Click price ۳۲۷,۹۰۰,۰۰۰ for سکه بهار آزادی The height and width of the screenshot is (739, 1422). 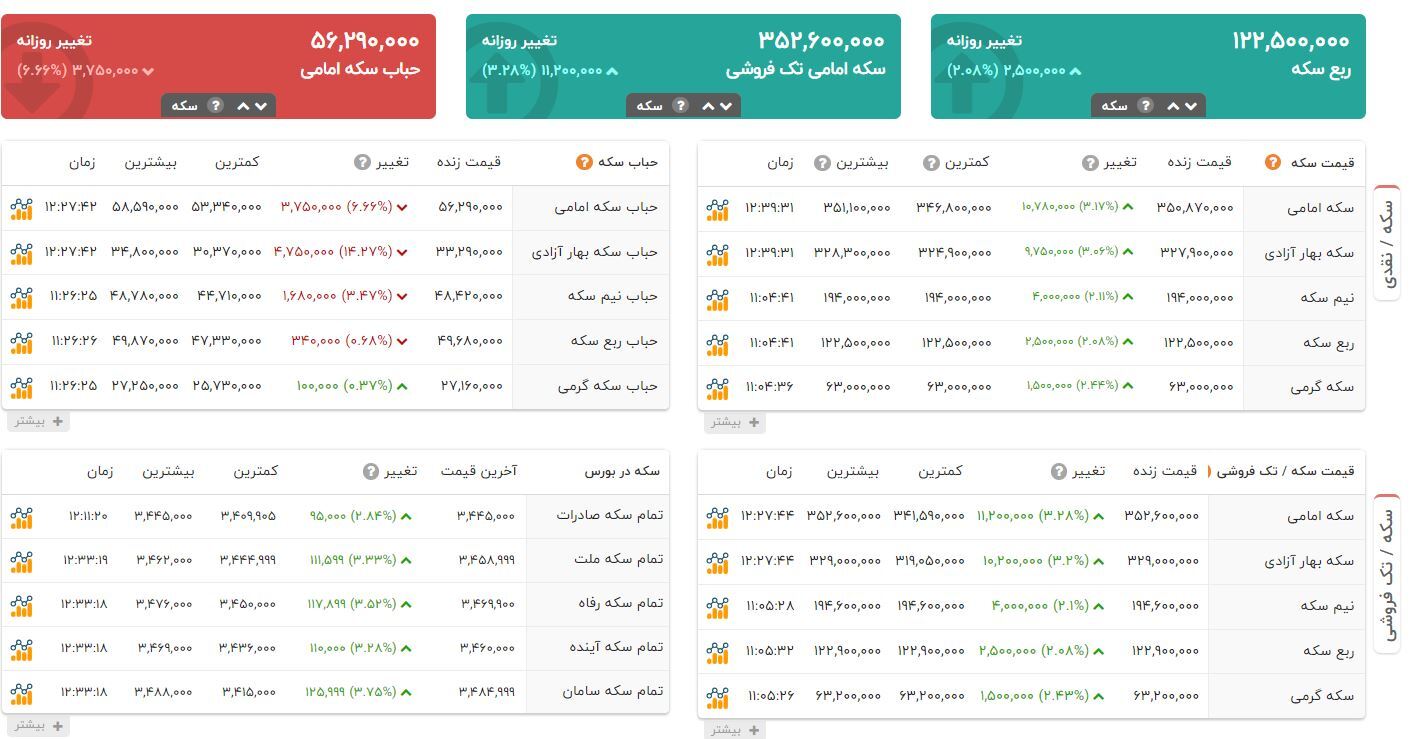point(1196,253)
